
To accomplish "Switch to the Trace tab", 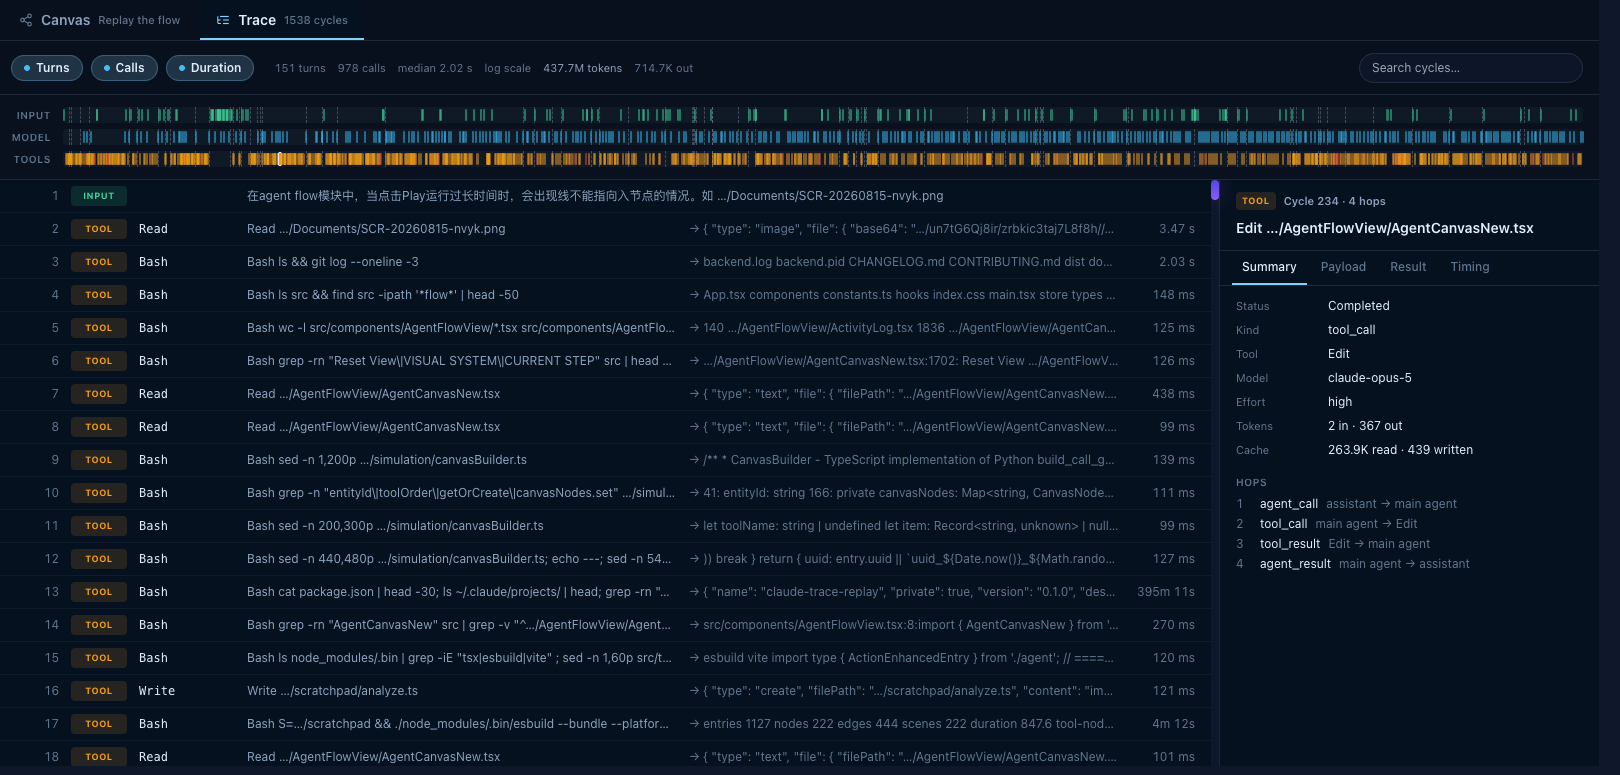I will 282,20.
